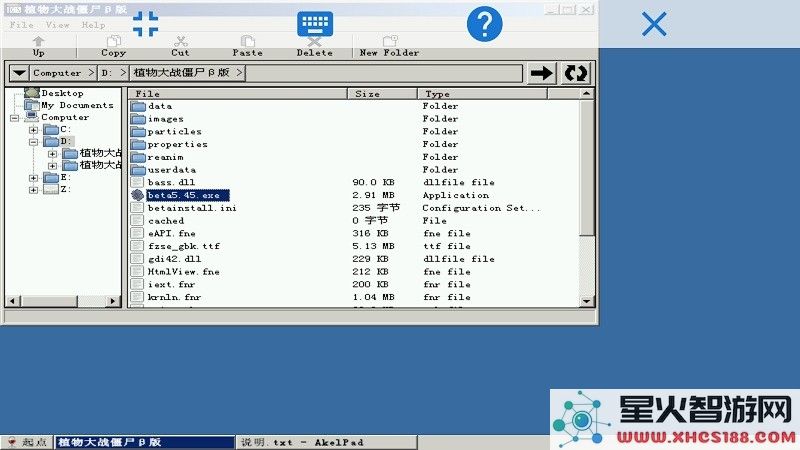Open the 起点 start button
The width and height of the screenshot is (800, 450).
pos(28,442)
